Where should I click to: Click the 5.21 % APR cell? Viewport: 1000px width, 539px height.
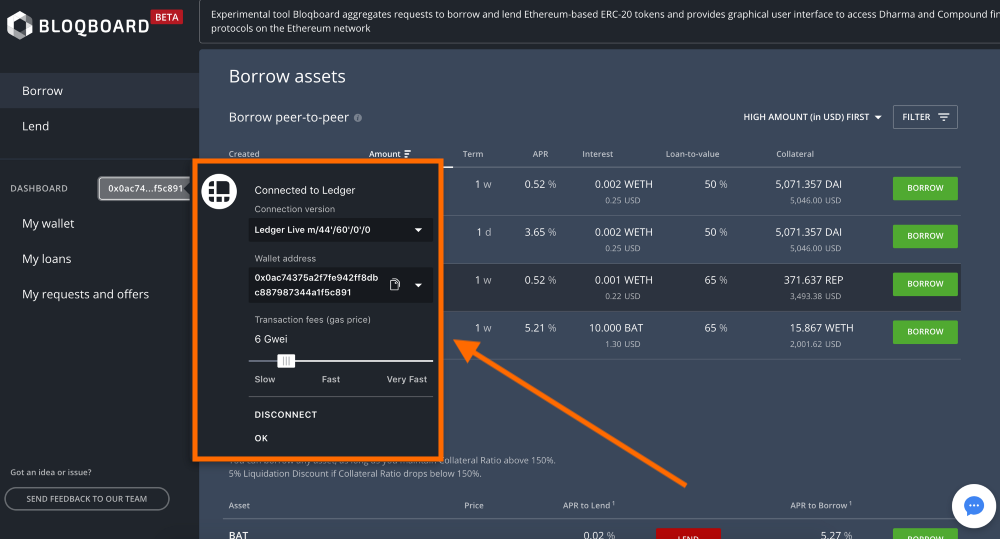point(540,328)
